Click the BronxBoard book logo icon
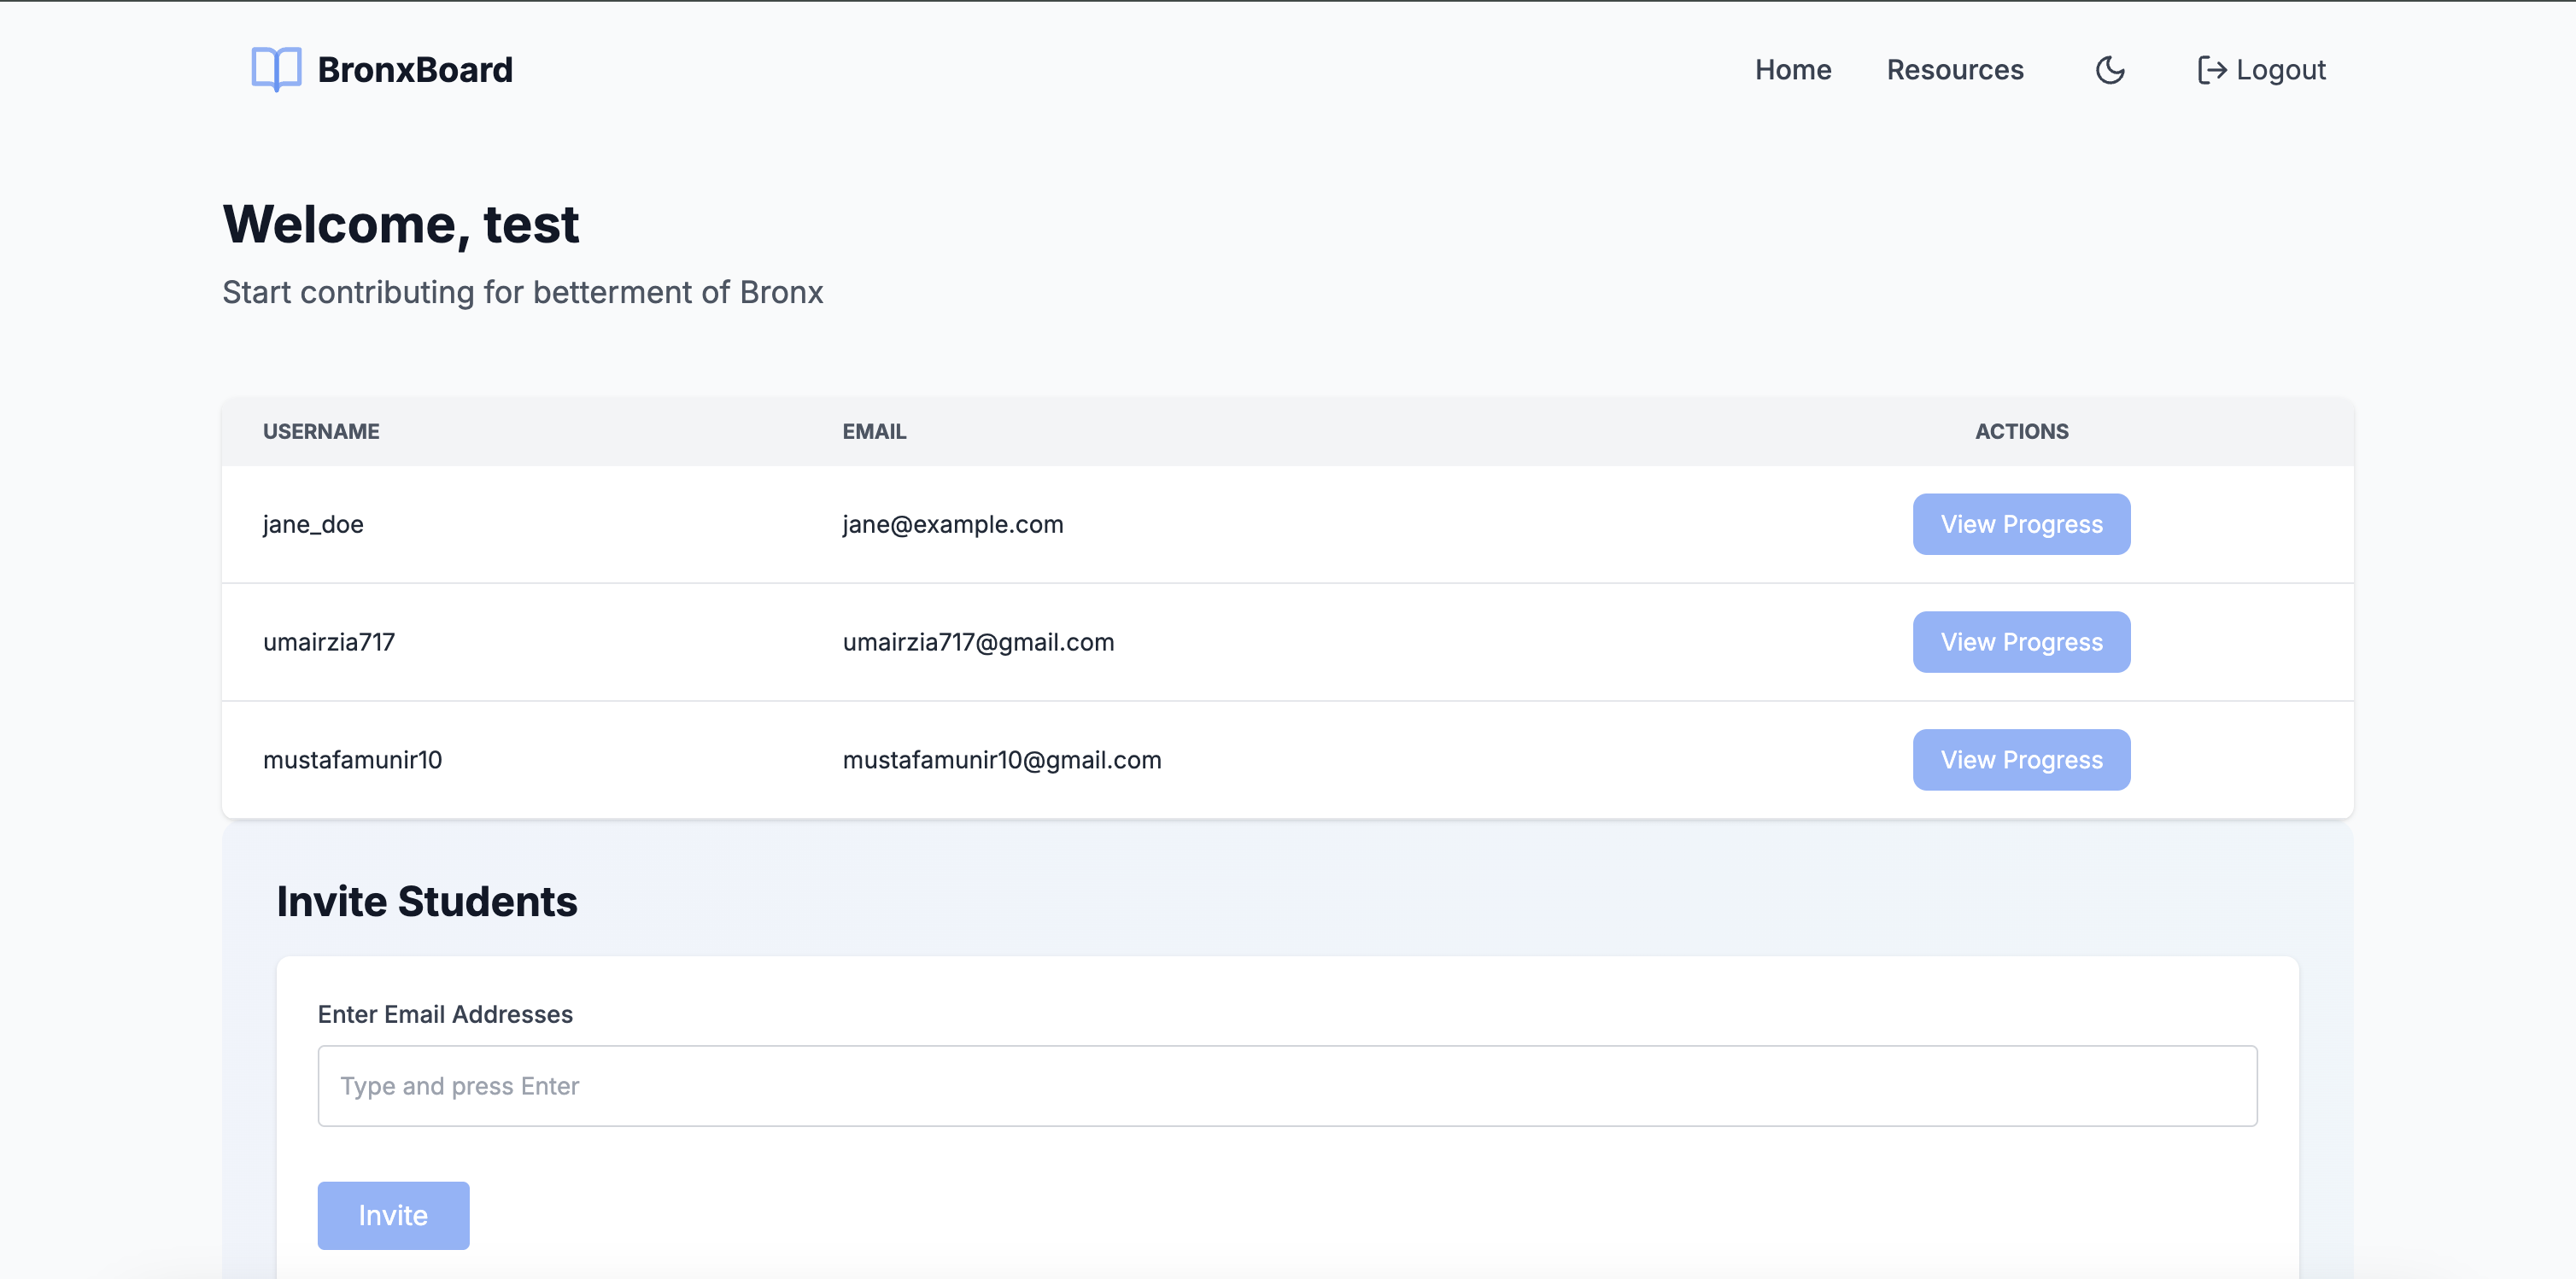The width and height of the screenshot is (2576, 1279). [276, 69]
